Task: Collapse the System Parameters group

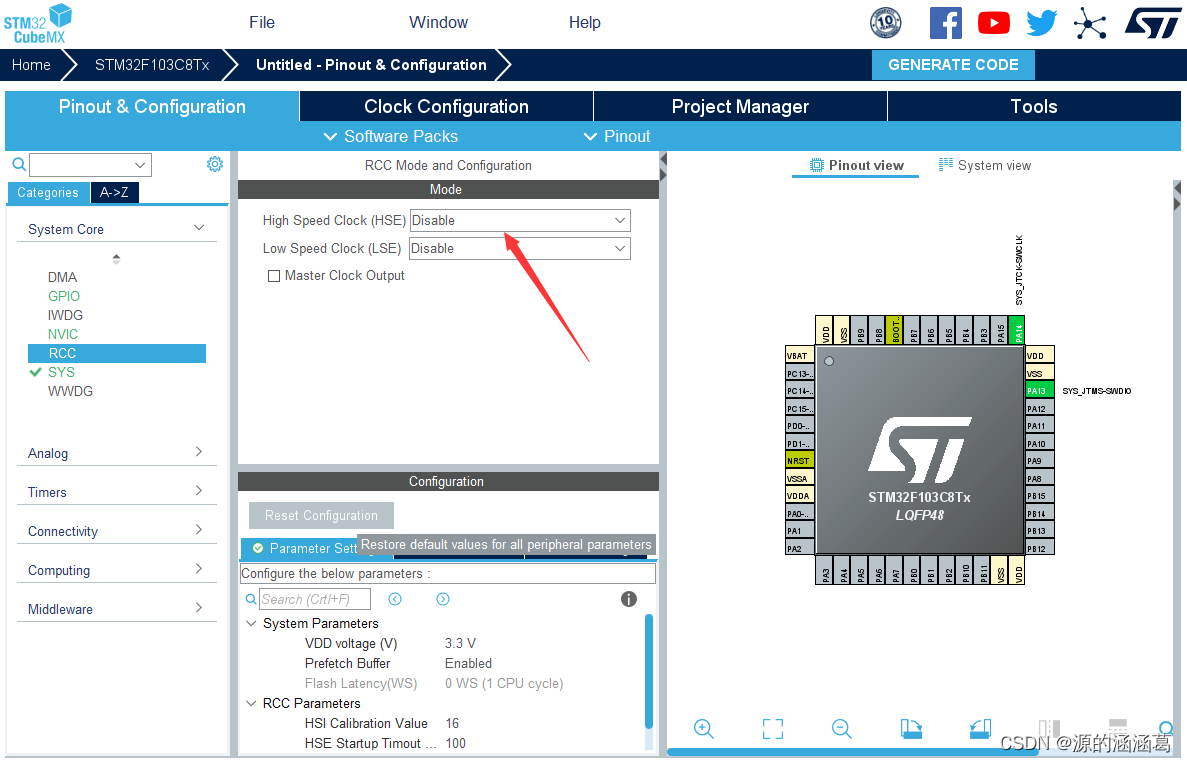Action: click(x=251, y=624)
